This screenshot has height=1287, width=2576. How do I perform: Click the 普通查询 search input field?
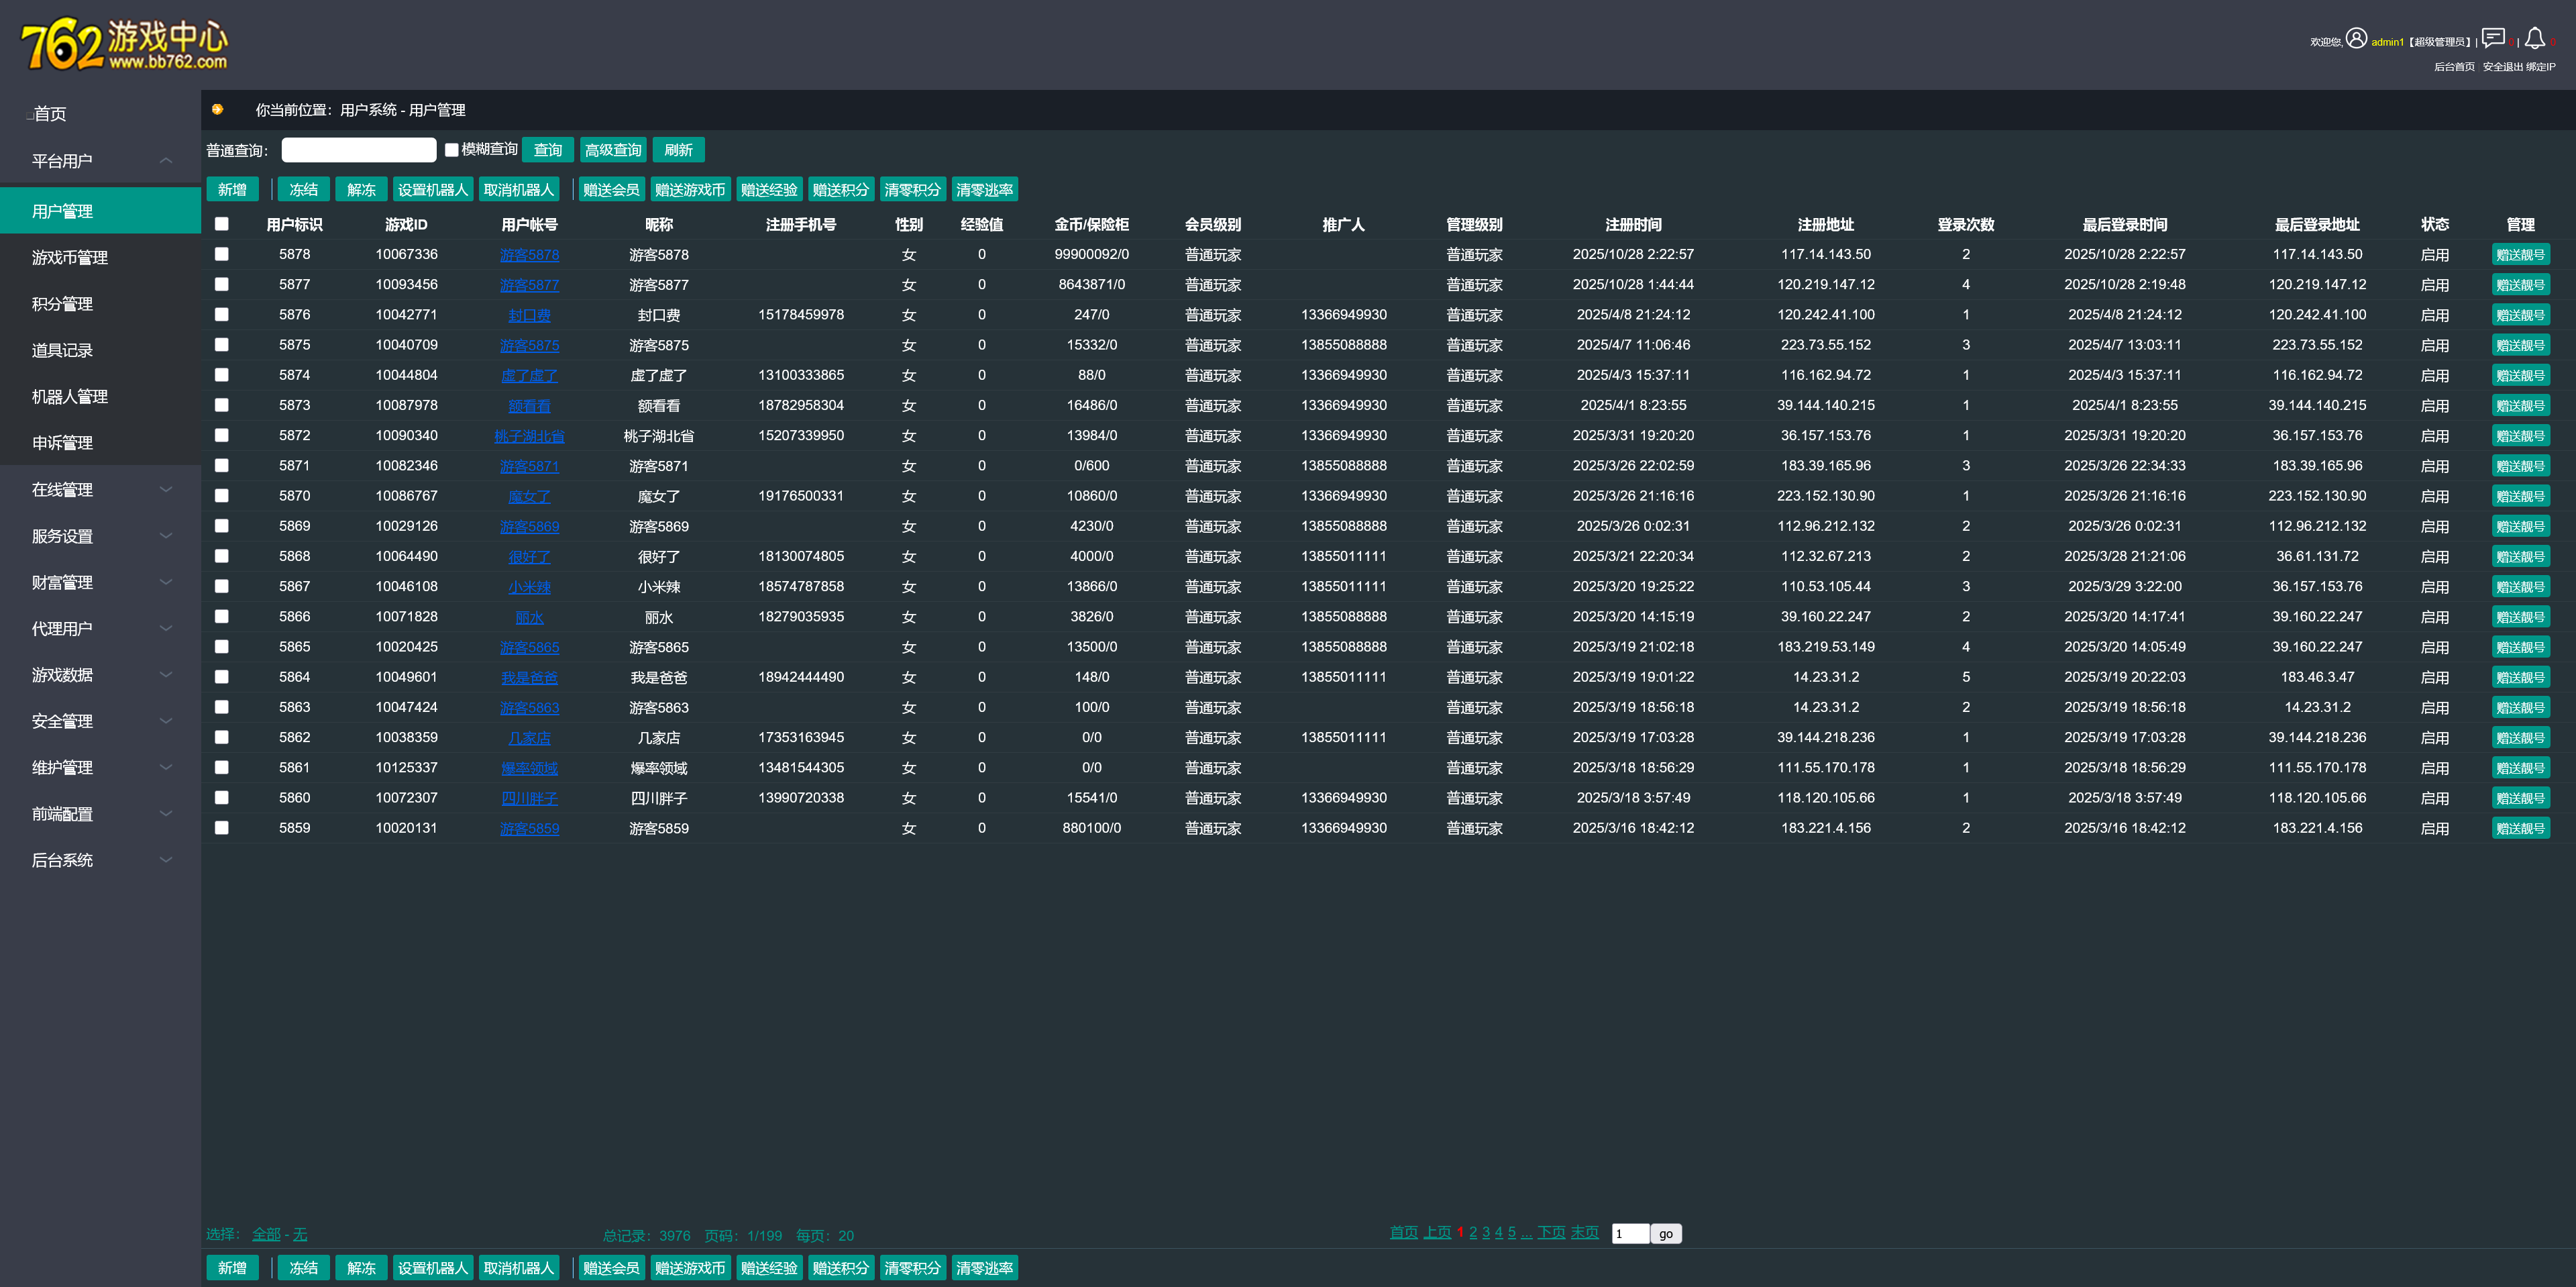pyautogui.click(x=358, y=150)
